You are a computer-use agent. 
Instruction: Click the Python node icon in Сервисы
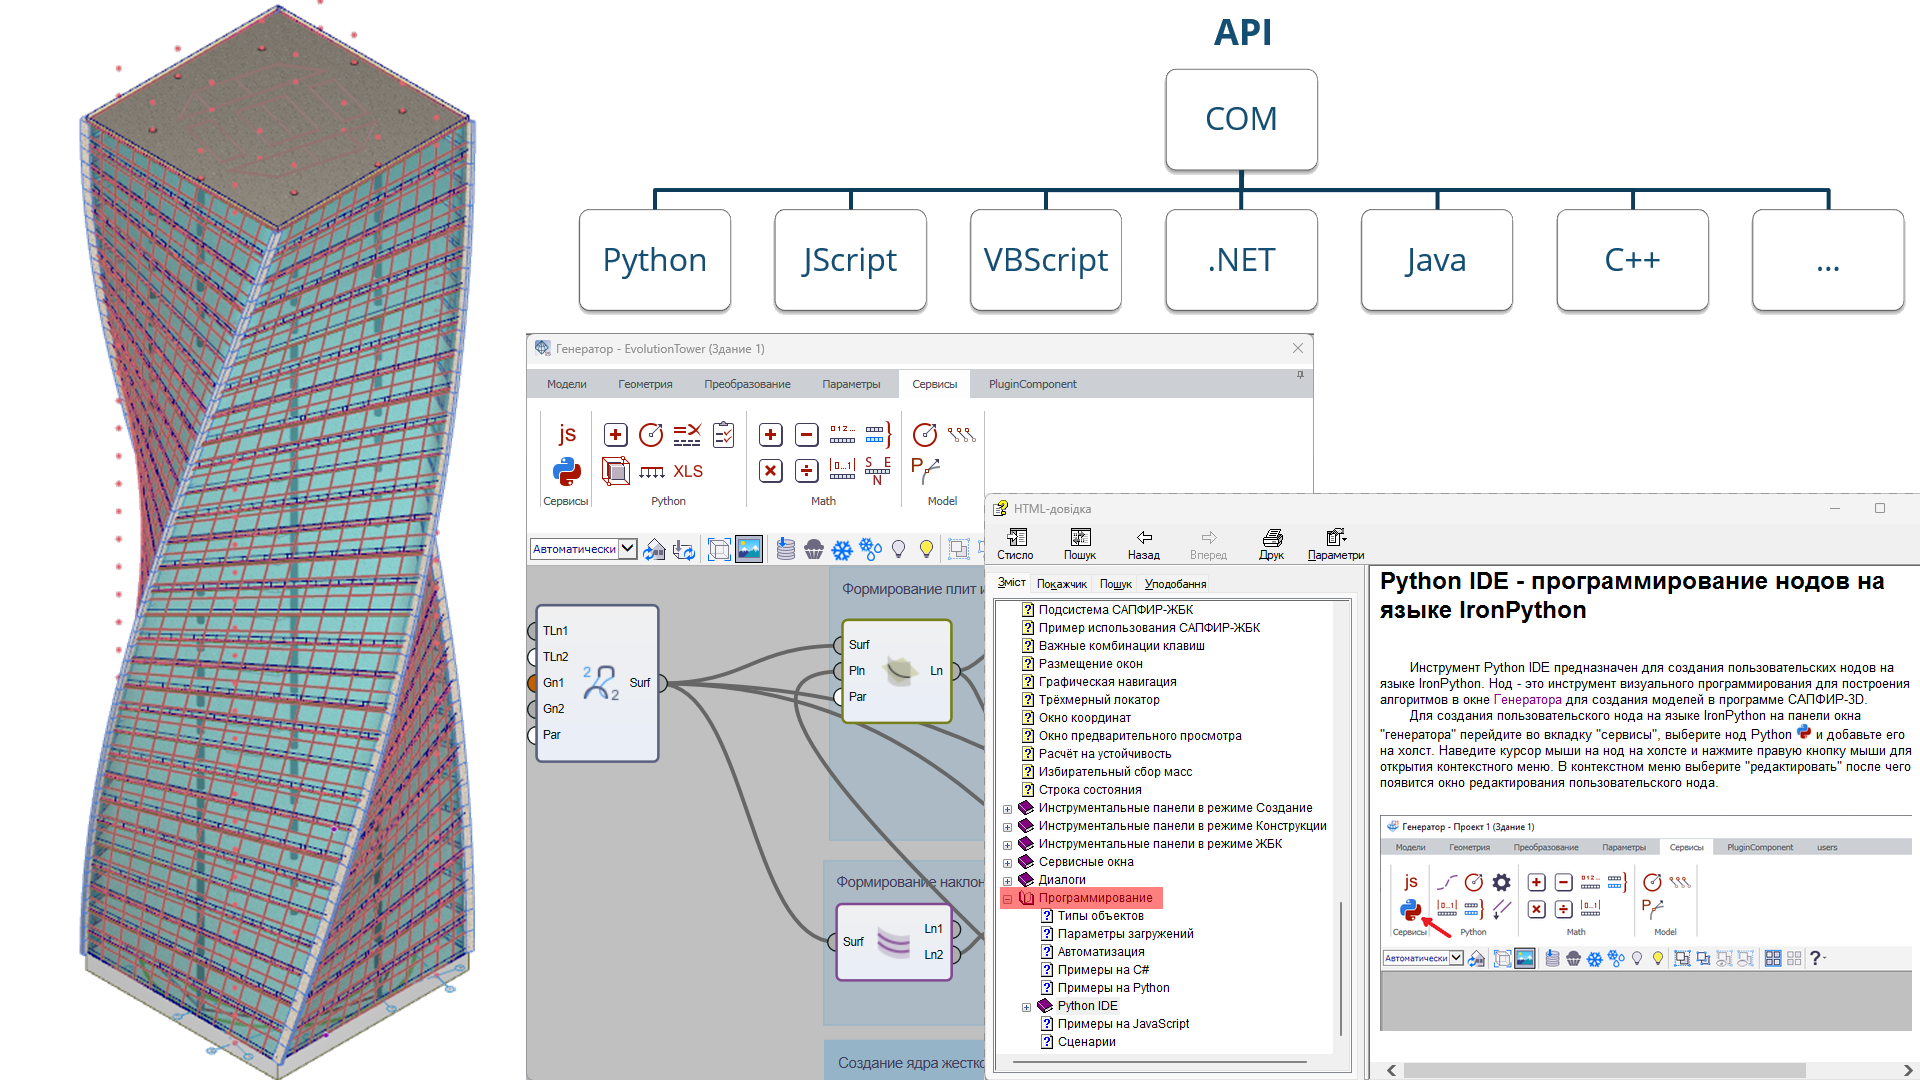click(x=567, y=471)
